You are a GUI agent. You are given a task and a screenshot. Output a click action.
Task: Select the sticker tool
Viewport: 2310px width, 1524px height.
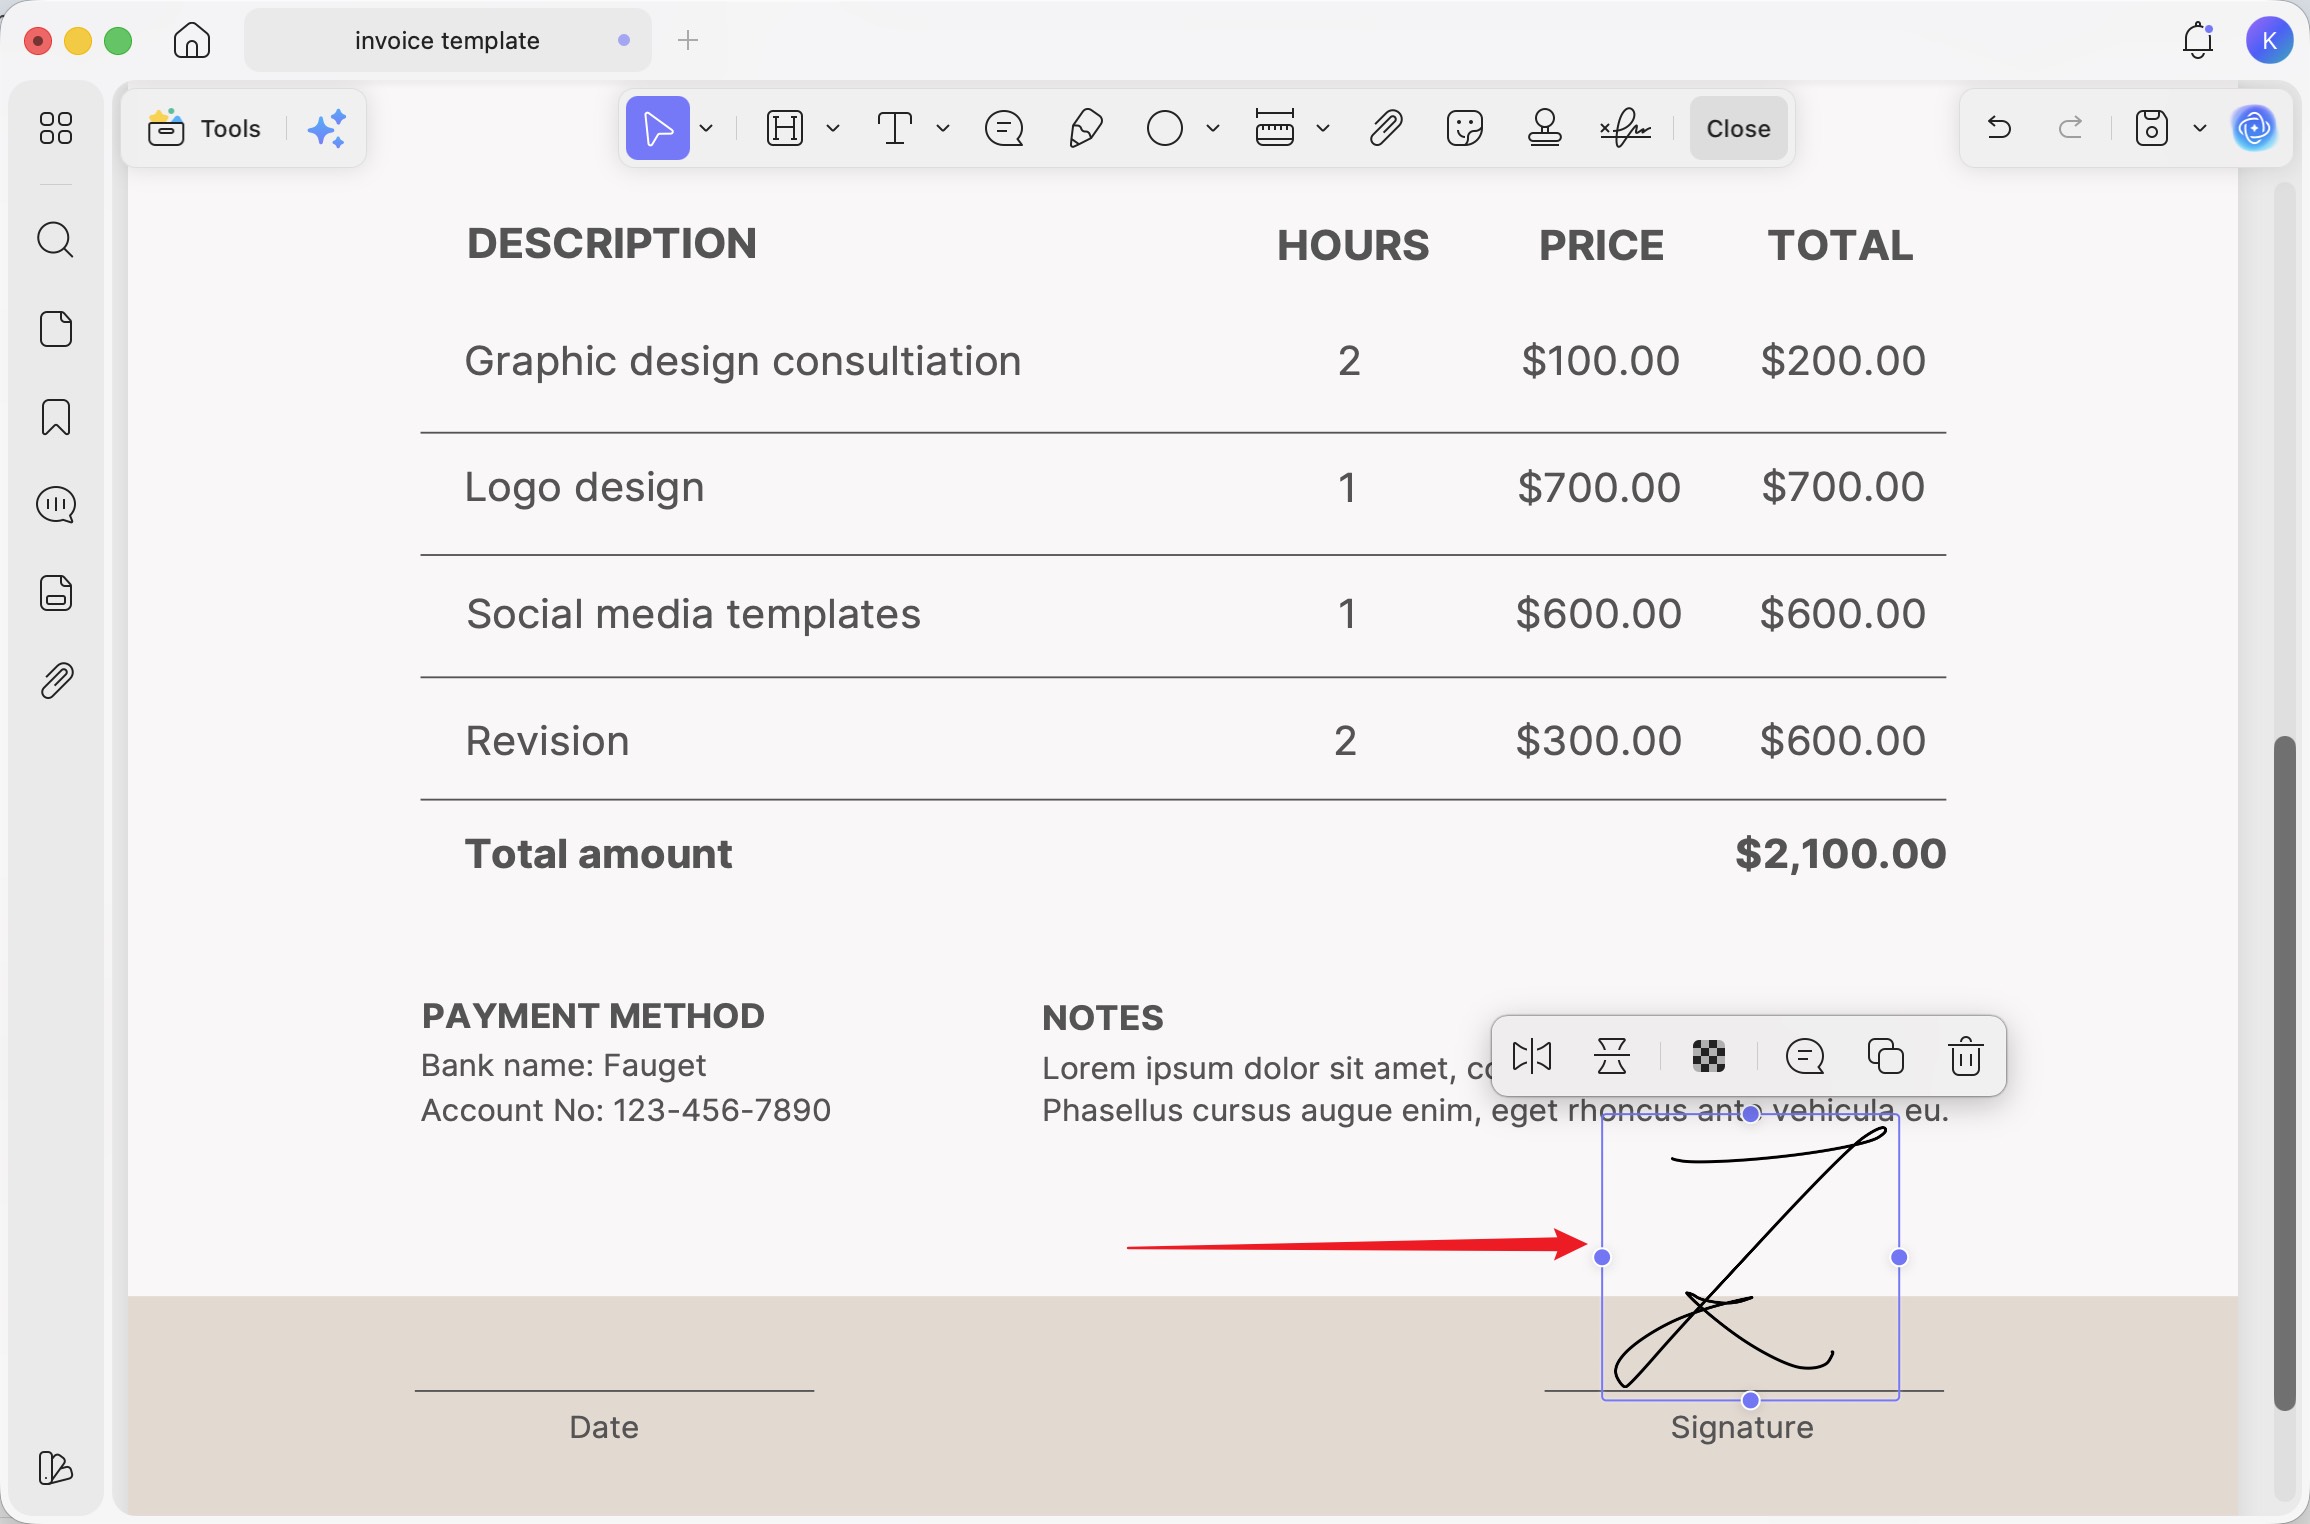[x=1465, y=128]
